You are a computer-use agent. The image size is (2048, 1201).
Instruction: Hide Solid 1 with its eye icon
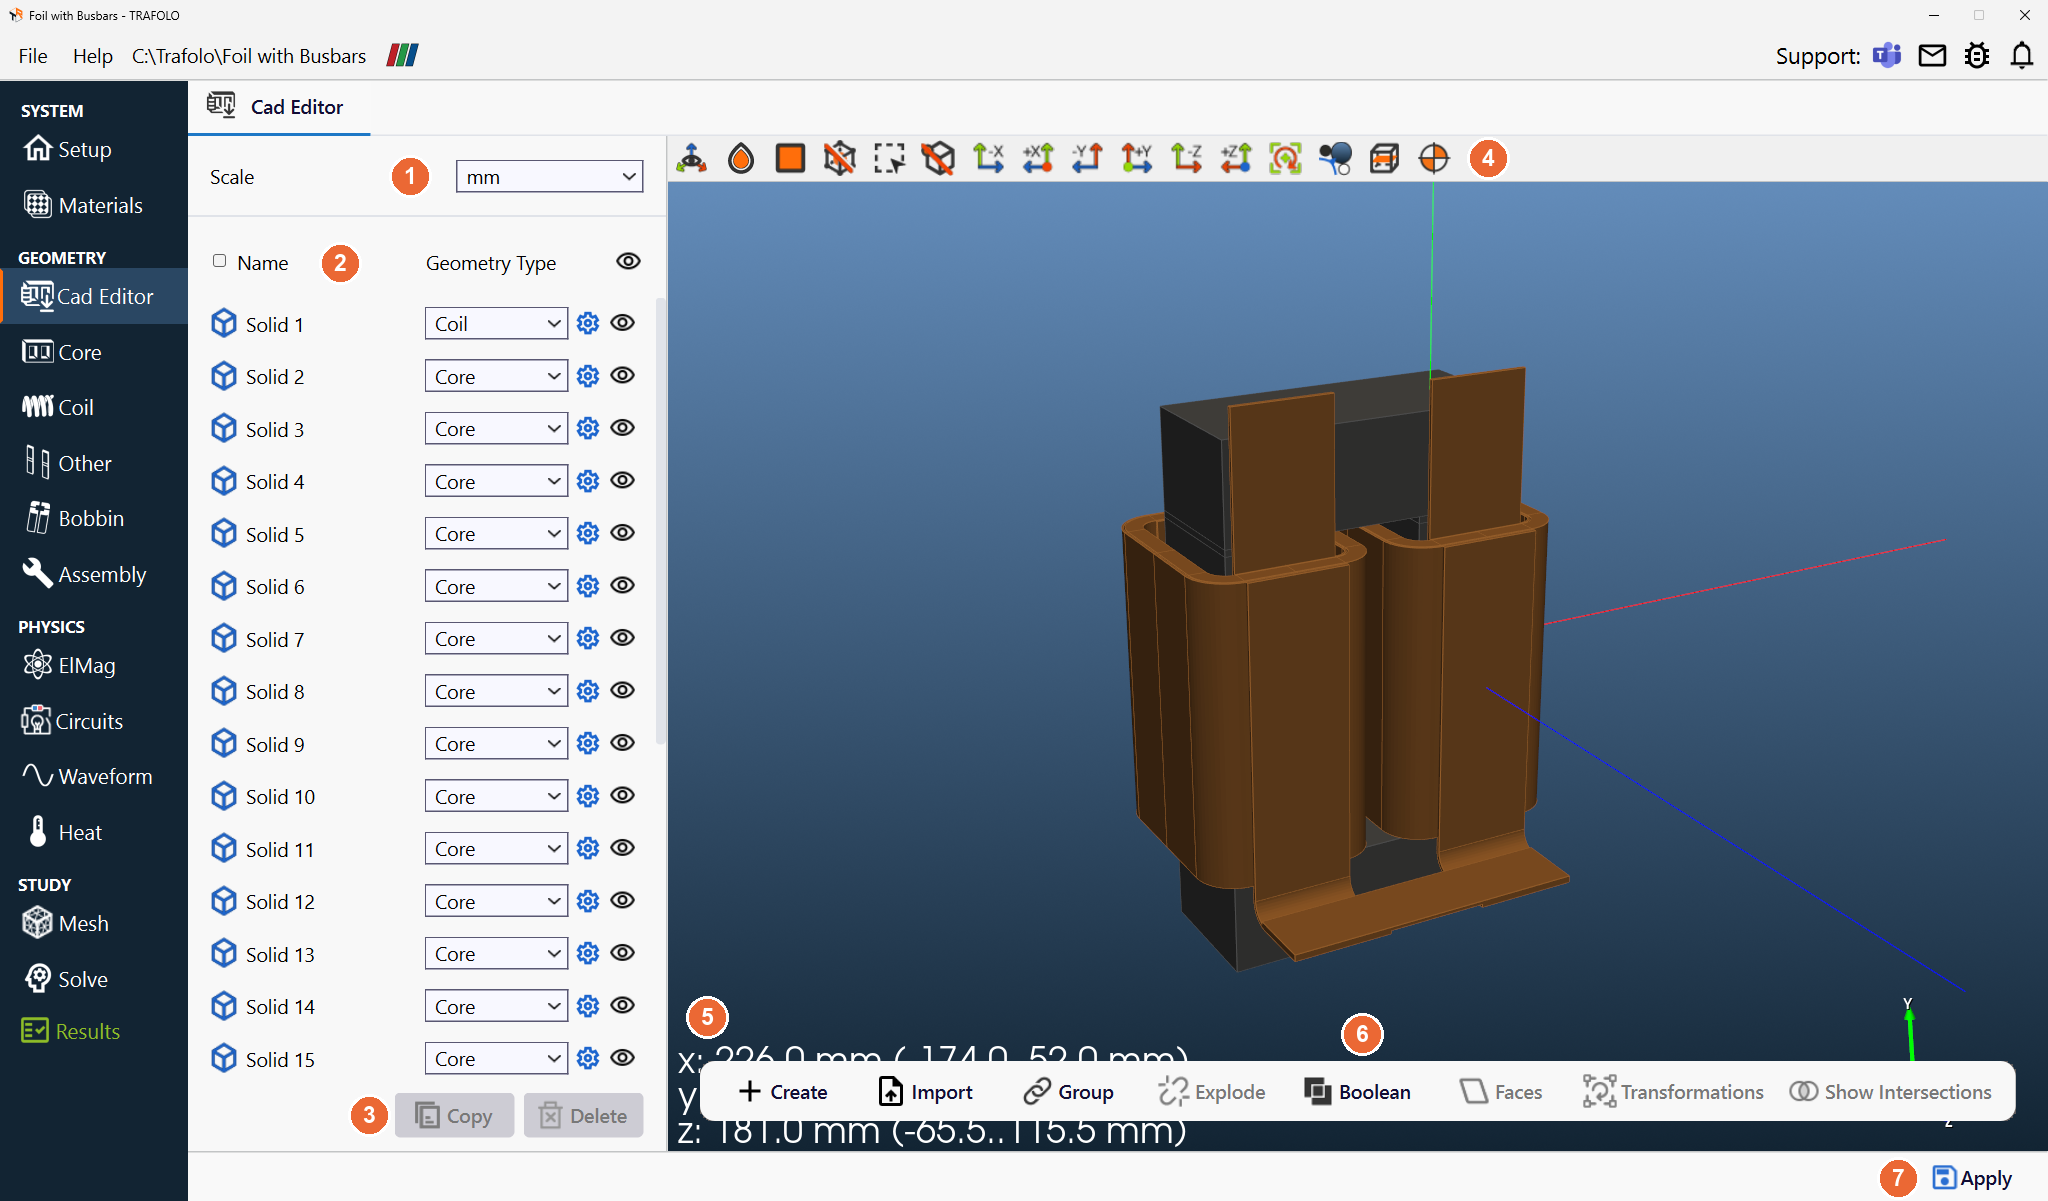pyautogui.click(x=623, y=323)
